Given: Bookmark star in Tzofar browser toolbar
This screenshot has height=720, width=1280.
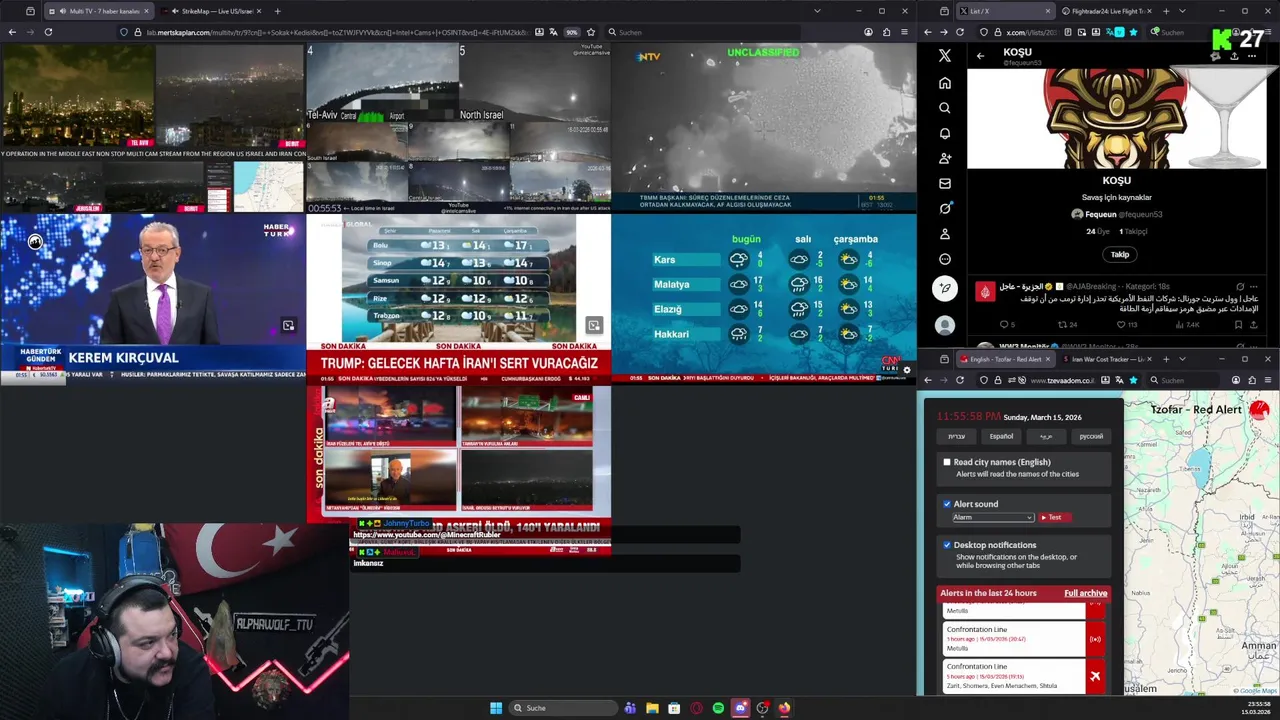Looking at the screenshot, I should (x=1133, y=380).
